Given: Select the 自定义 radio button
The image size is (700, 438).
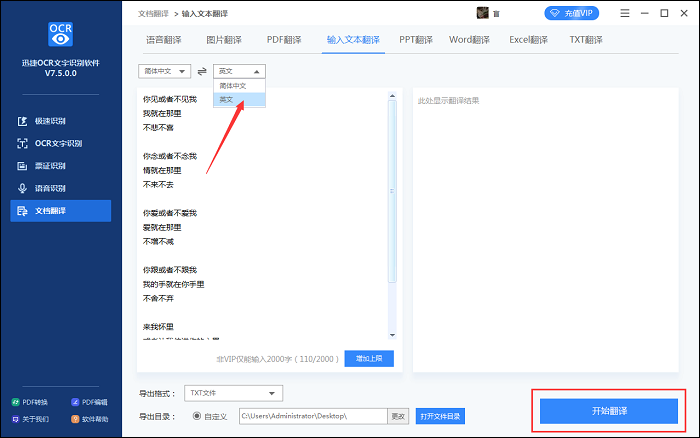Looking at the screenshot, I should [x=196, y=416].
